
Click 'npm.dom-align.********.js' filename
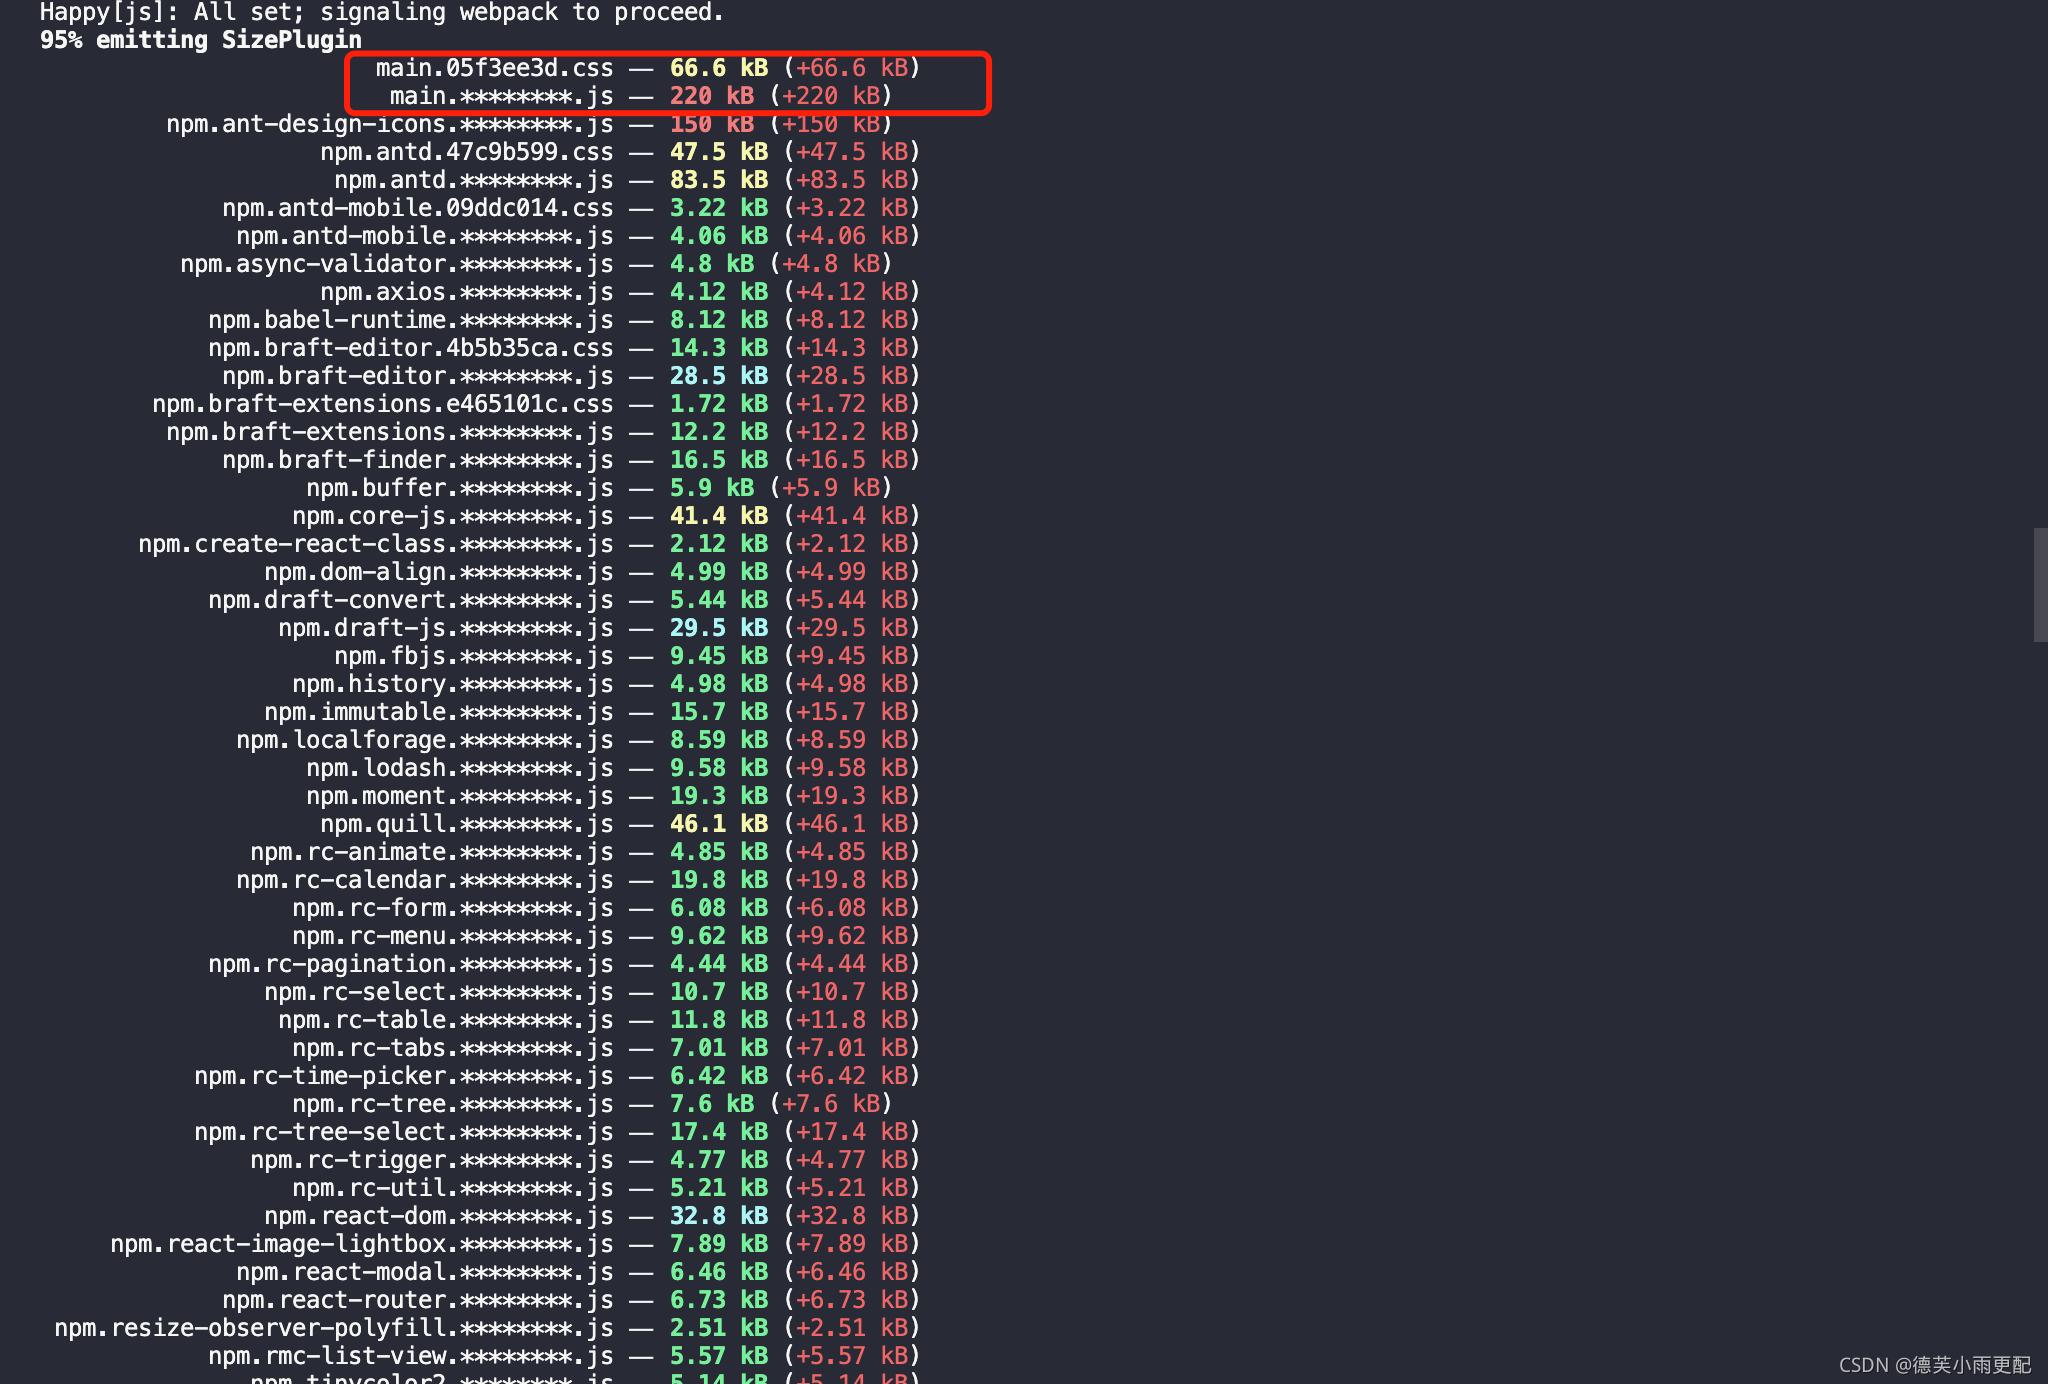tap(439, 572)
